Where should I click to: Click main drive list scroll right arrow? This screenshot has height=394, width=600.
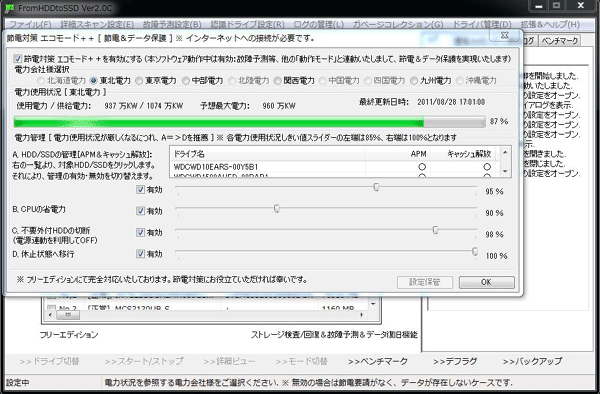click(x=362, y=315)
